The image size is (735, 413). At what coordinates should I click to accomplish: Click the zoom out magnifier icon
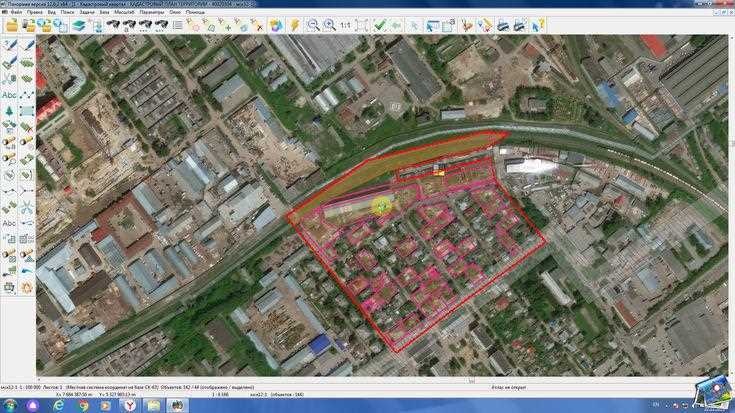tap(313, 25)
